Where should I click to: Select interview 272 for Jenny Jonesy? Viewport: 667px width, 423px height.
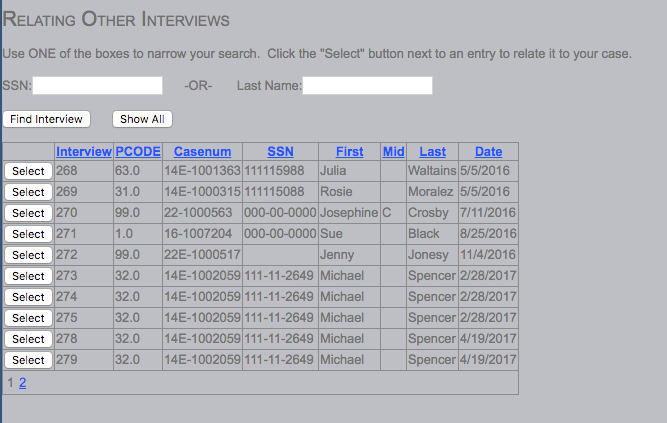(28, 255)
